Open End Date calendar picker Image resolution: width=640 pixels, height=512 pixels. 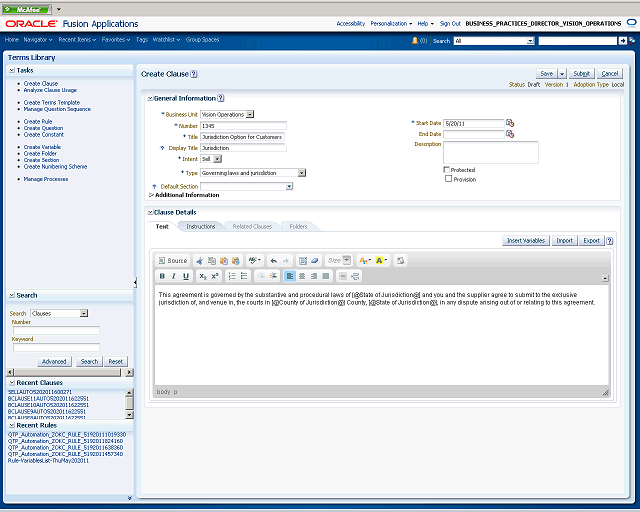pos(510,134)
